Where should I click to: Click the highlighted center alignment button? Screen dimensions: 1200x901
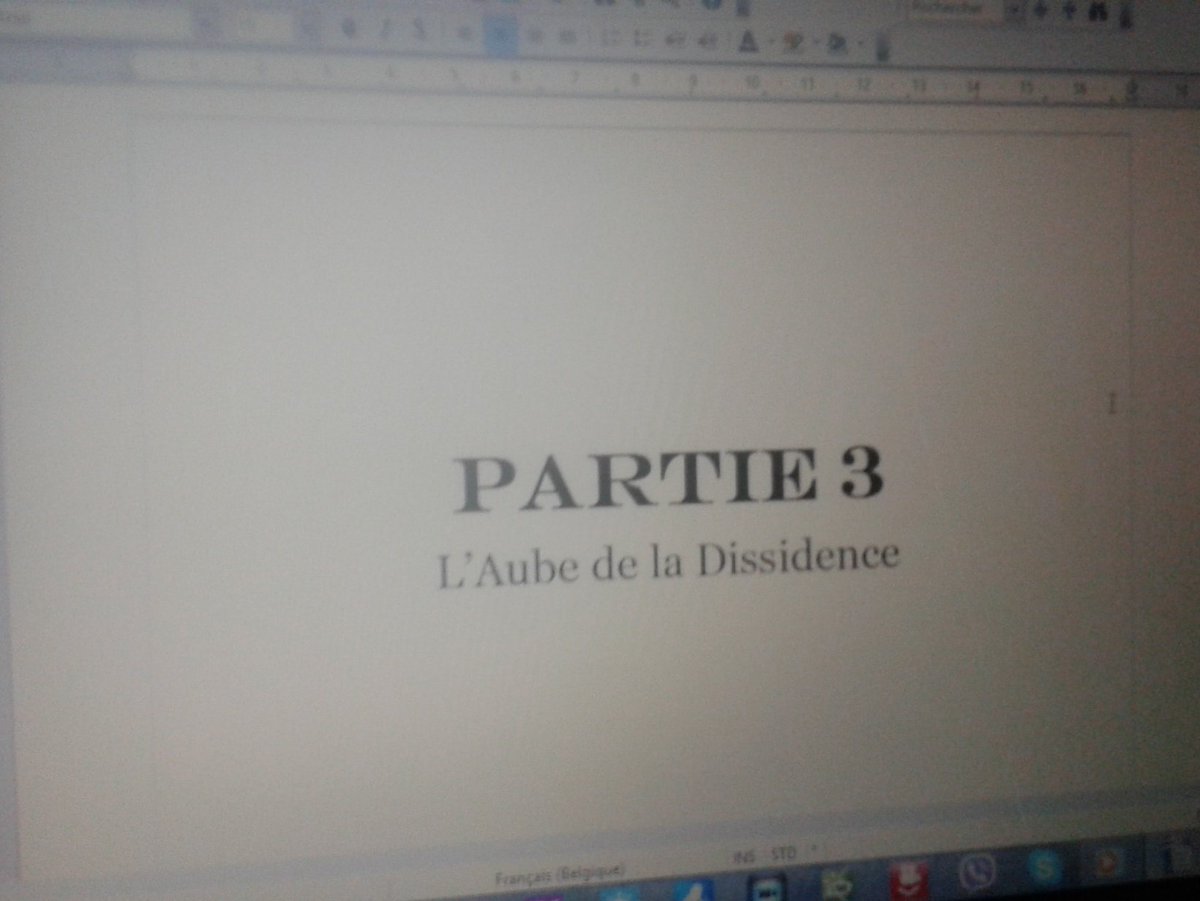500,37
